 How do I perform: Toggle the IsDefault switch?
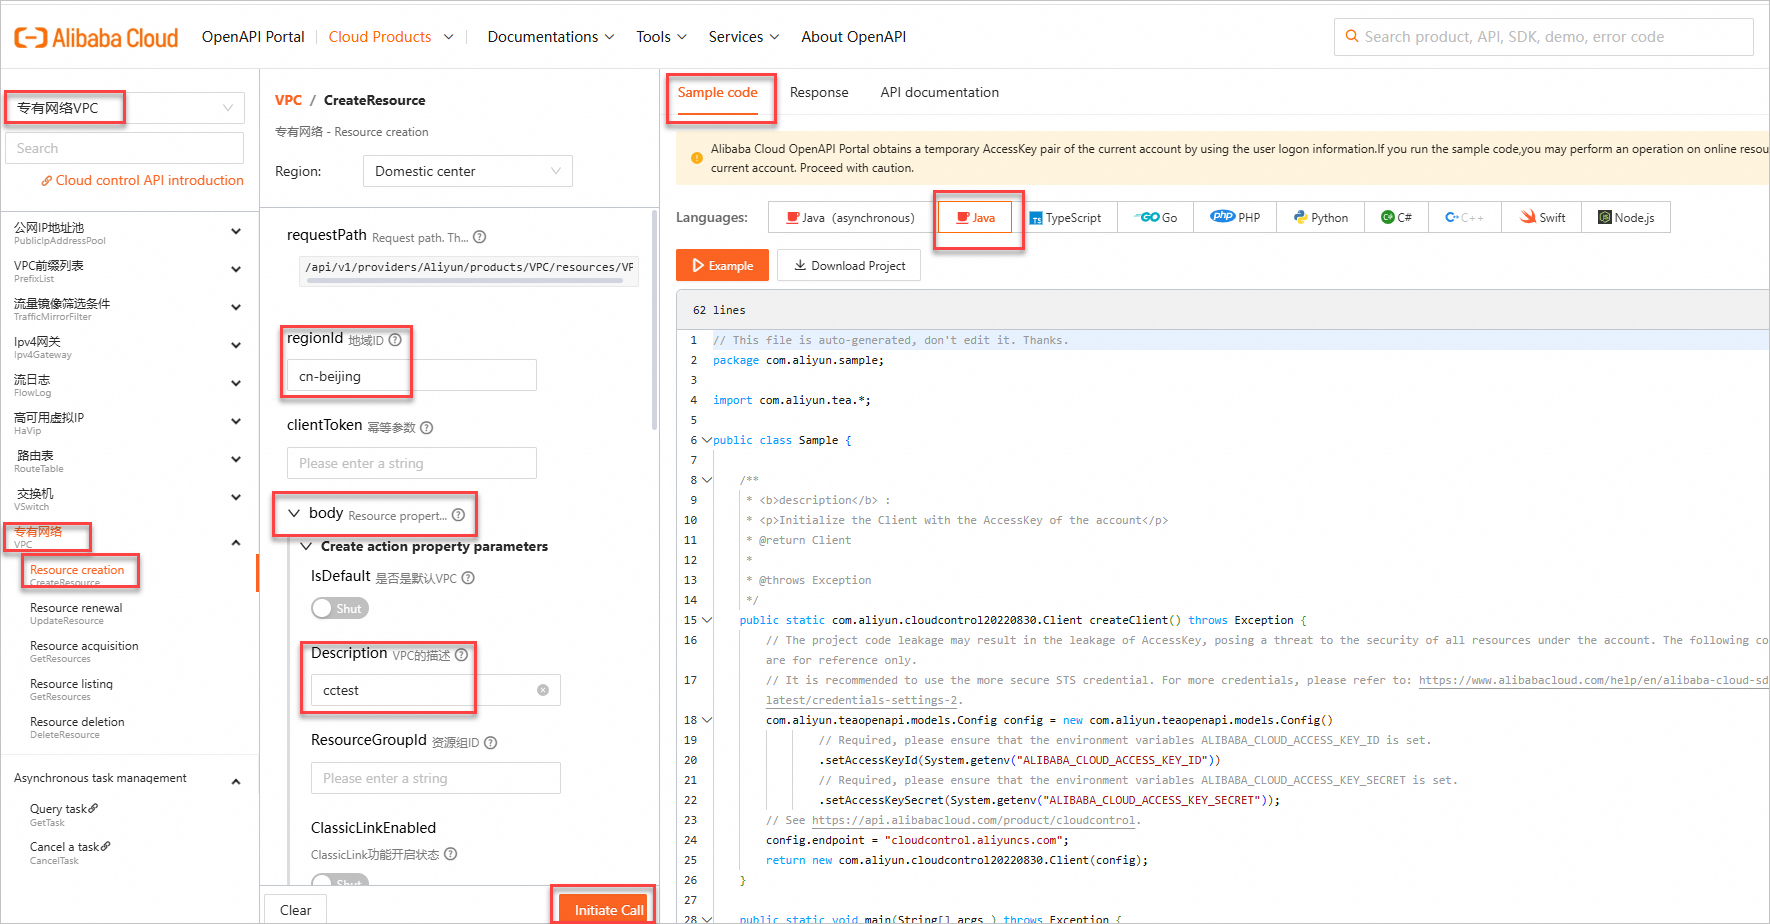click(x=340, y=608)
